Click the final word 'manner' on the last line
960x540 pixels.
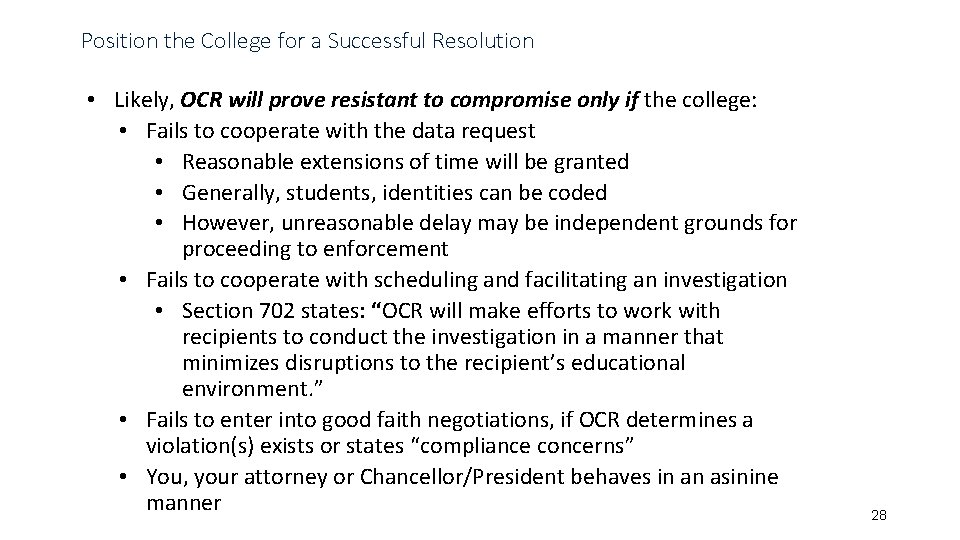[x=183, y=503]
